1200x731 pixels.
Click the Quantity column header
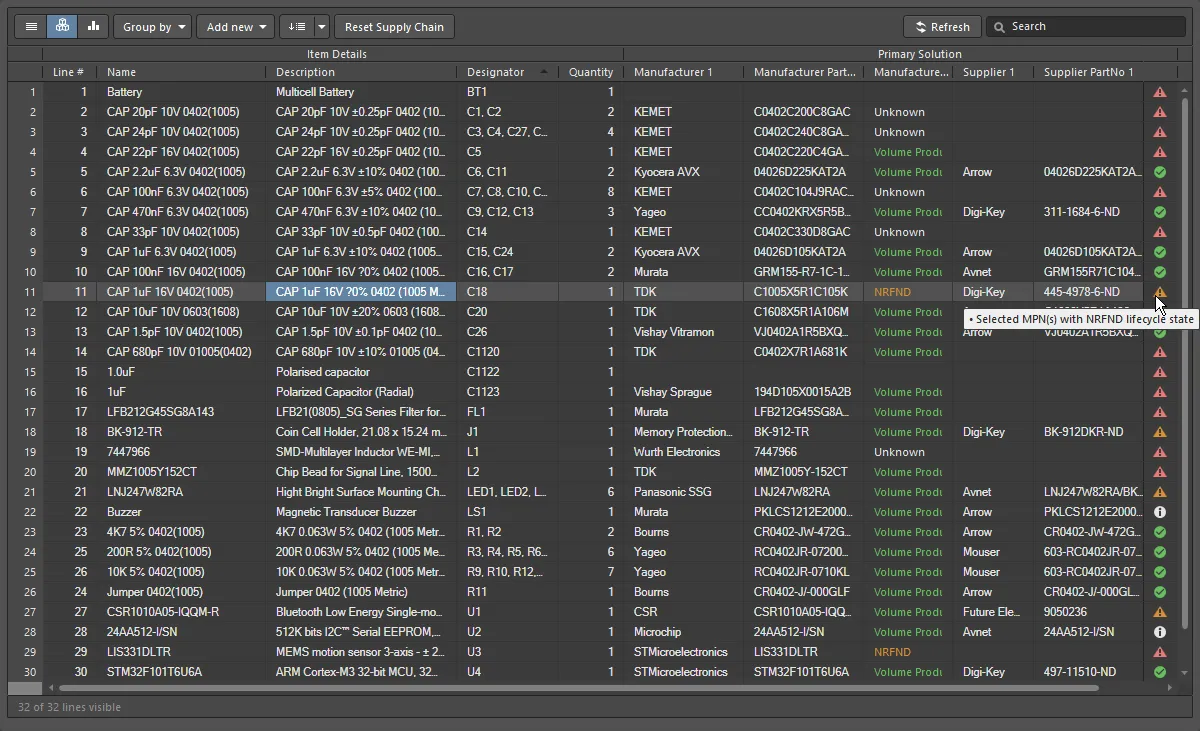tap(590, 72)
